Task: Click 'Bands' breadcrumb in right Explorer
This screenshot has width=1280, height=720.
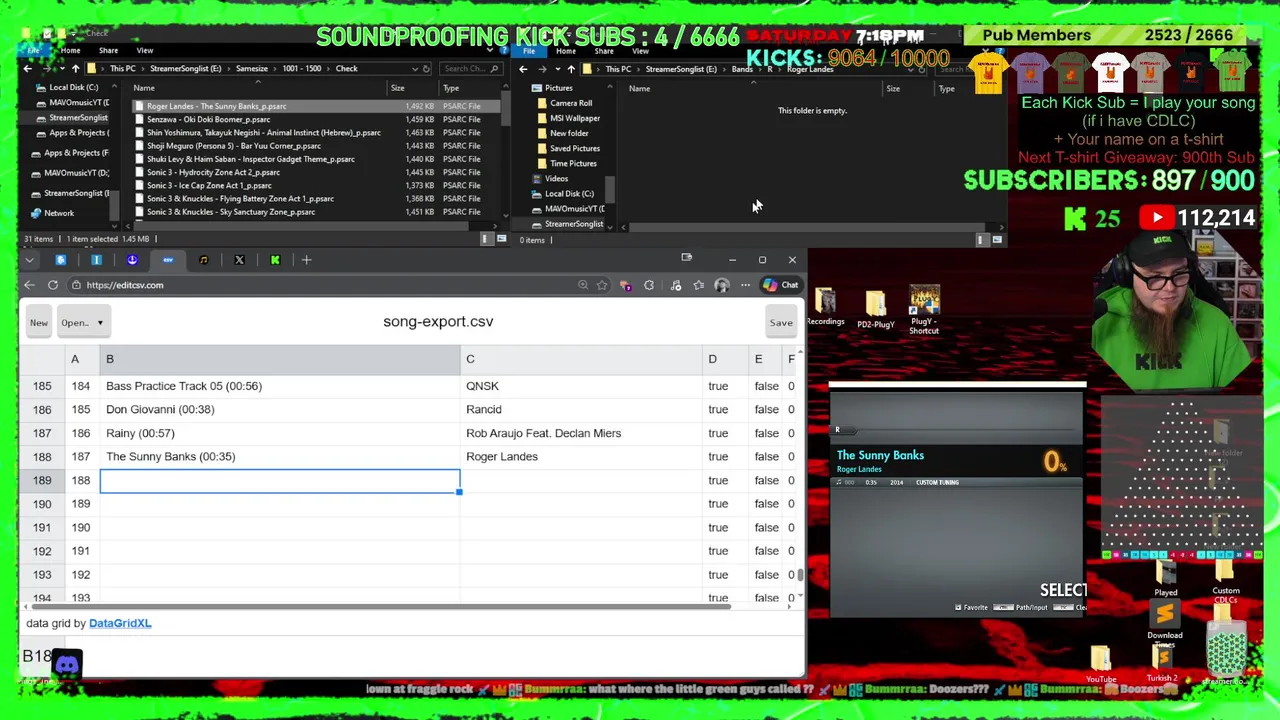Action: coord(742,69)
